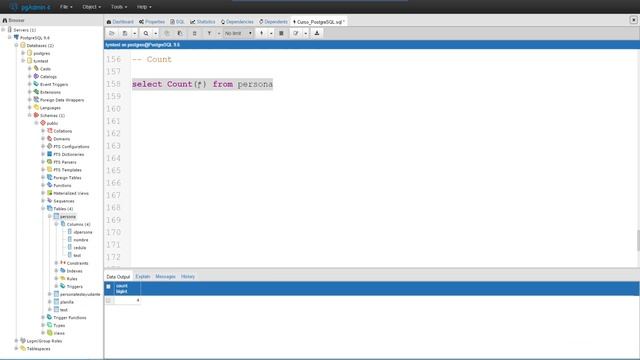Viewport: 640px width, 360px height.
Task: Switch to the SQL tab
Action: coord(178,22)
